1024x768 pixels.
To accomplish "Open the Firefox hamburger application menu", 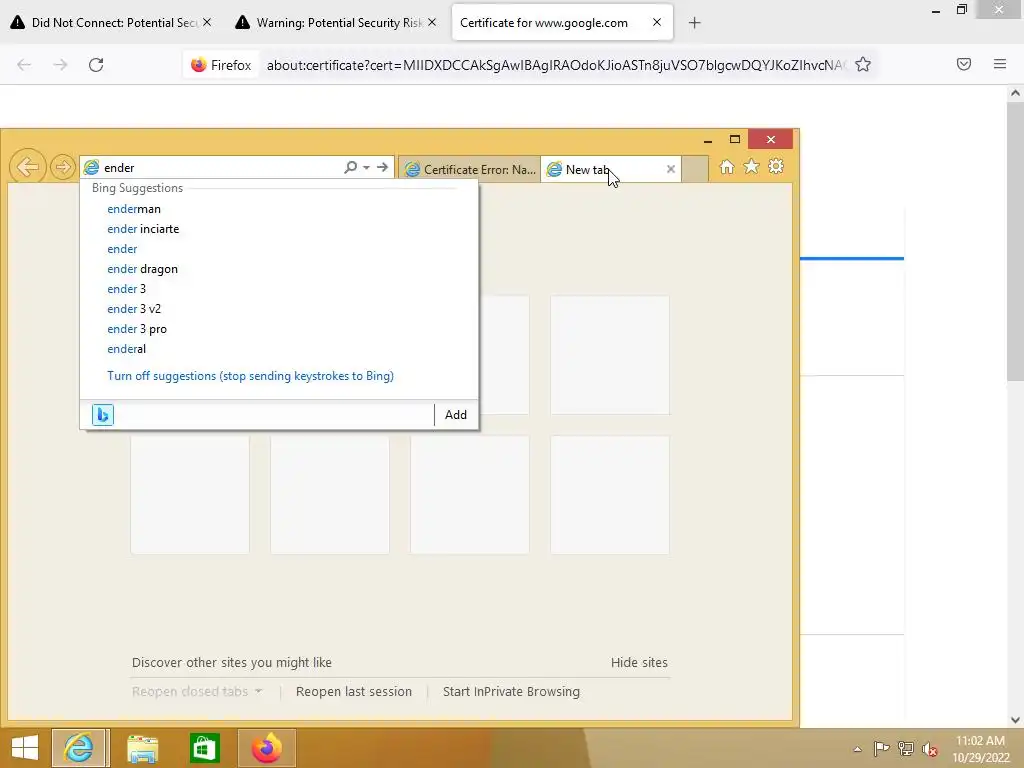I will (x=1000, y=64).
